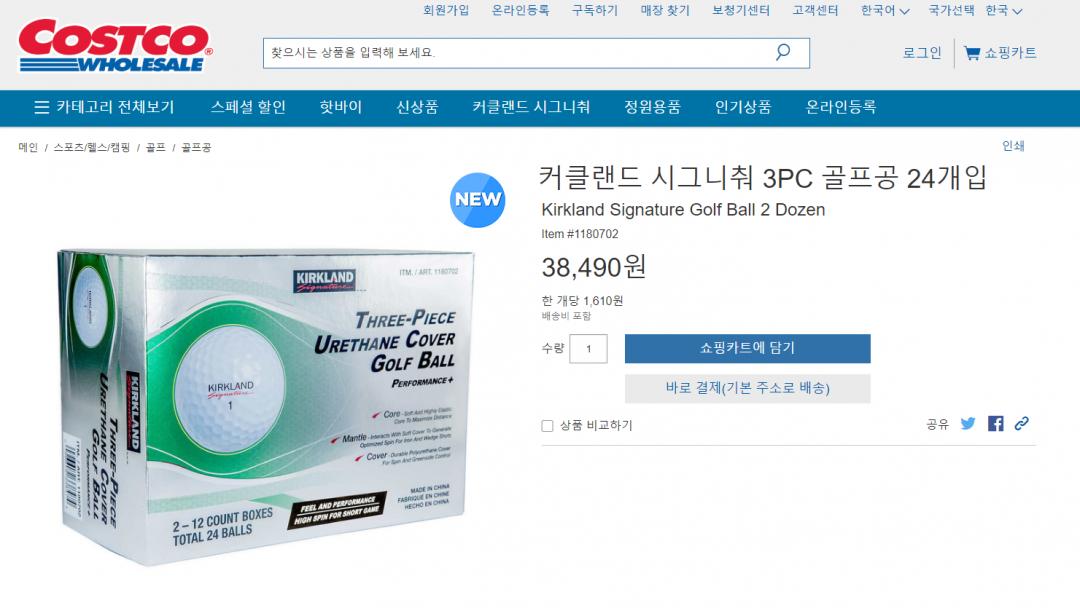Click the blue NEW badge
This screenshot has width=1080, height=608.
477,200
